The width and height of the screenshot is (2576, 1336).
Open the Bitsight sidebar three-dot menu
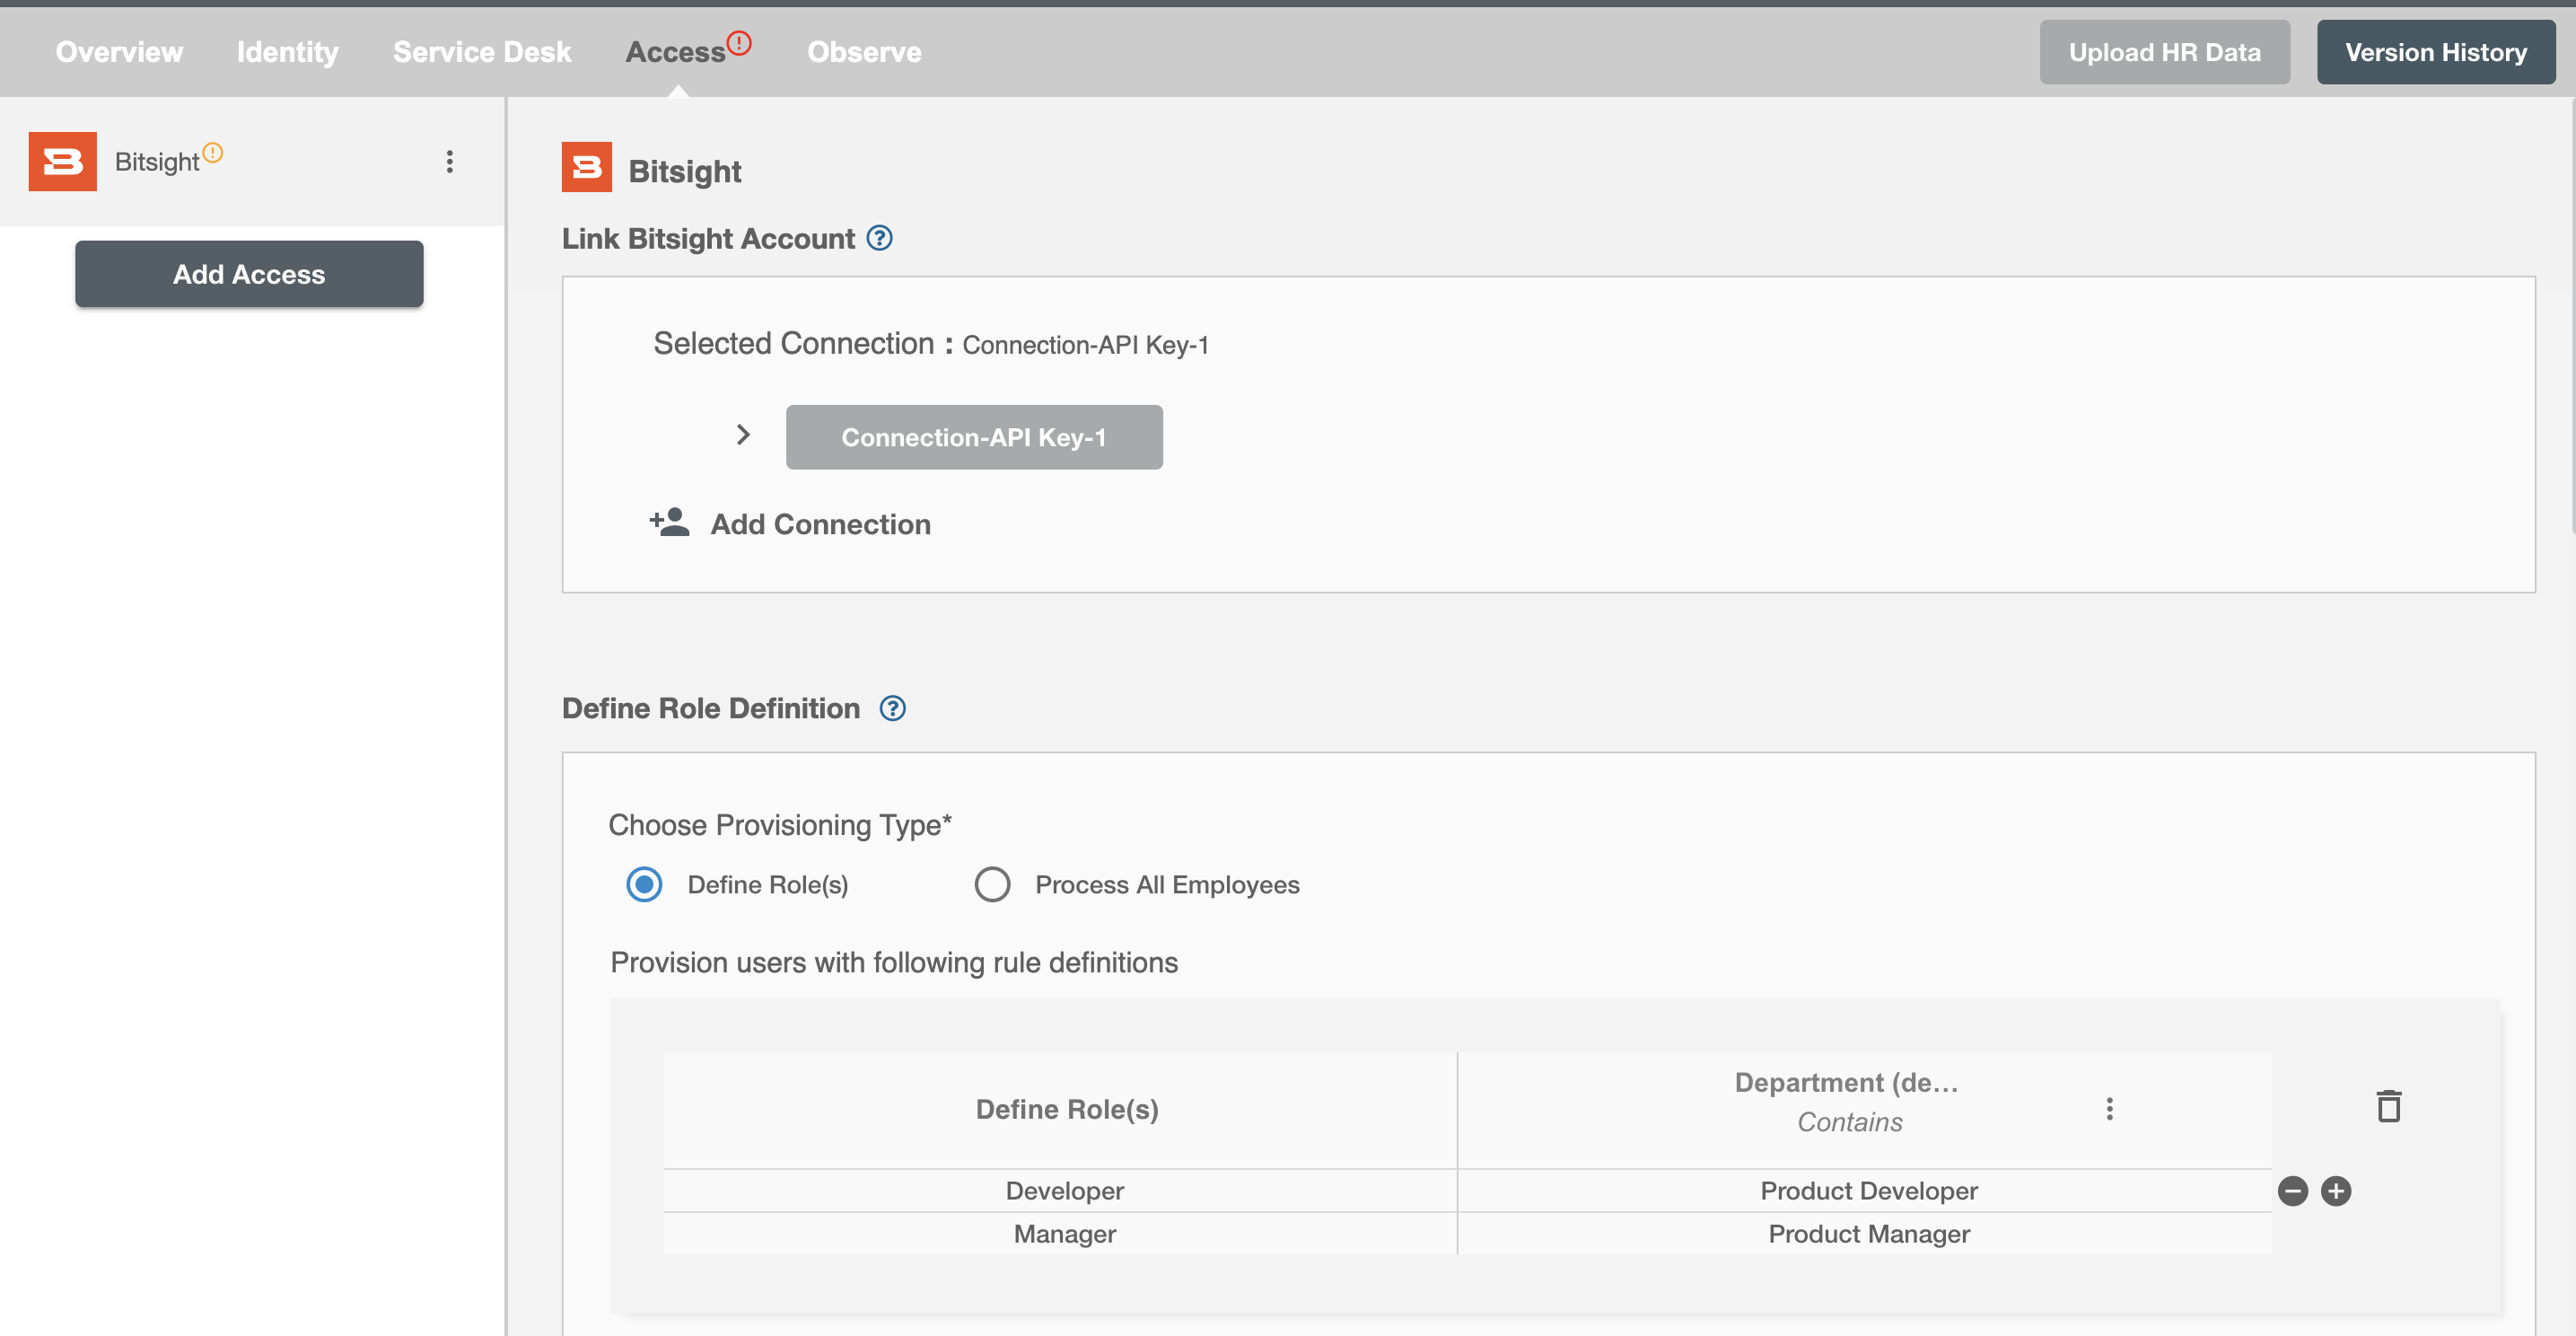(x=450, y=161)
